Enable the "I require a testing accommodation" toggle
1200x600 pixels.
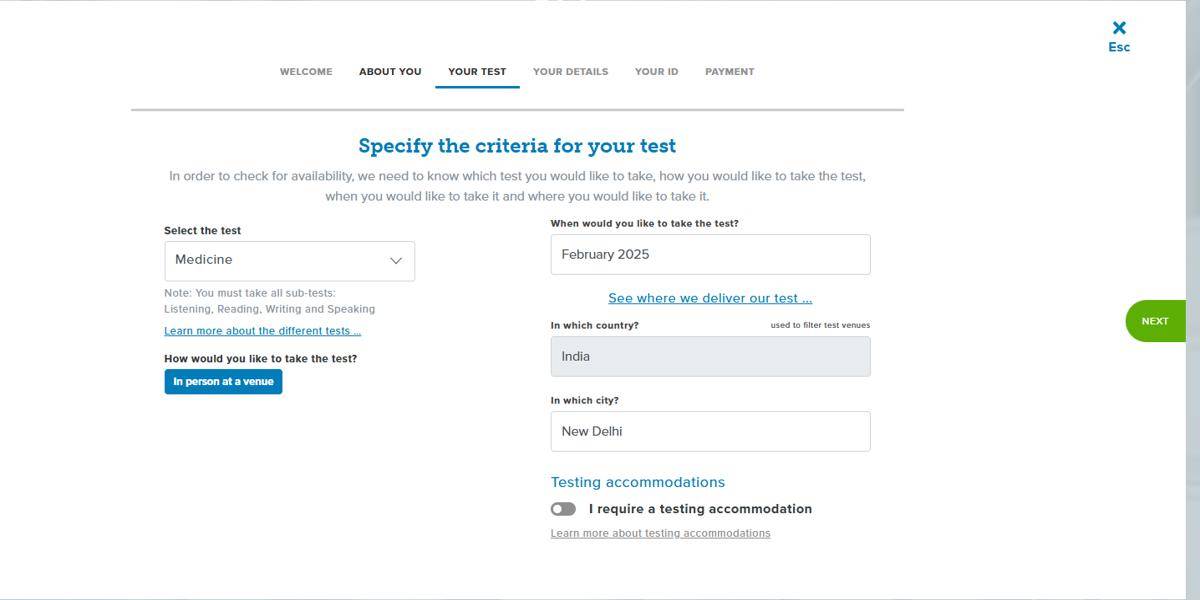563,508
